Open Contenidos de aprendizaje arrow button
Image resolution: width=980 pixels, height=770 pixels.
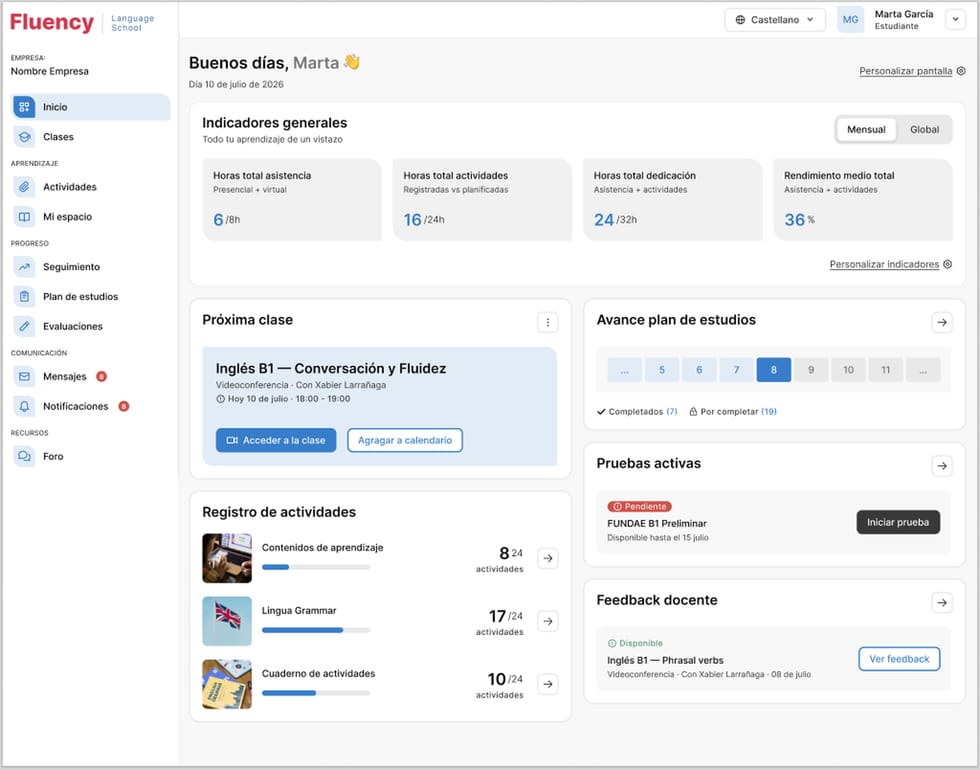click(x=548, y=558)
